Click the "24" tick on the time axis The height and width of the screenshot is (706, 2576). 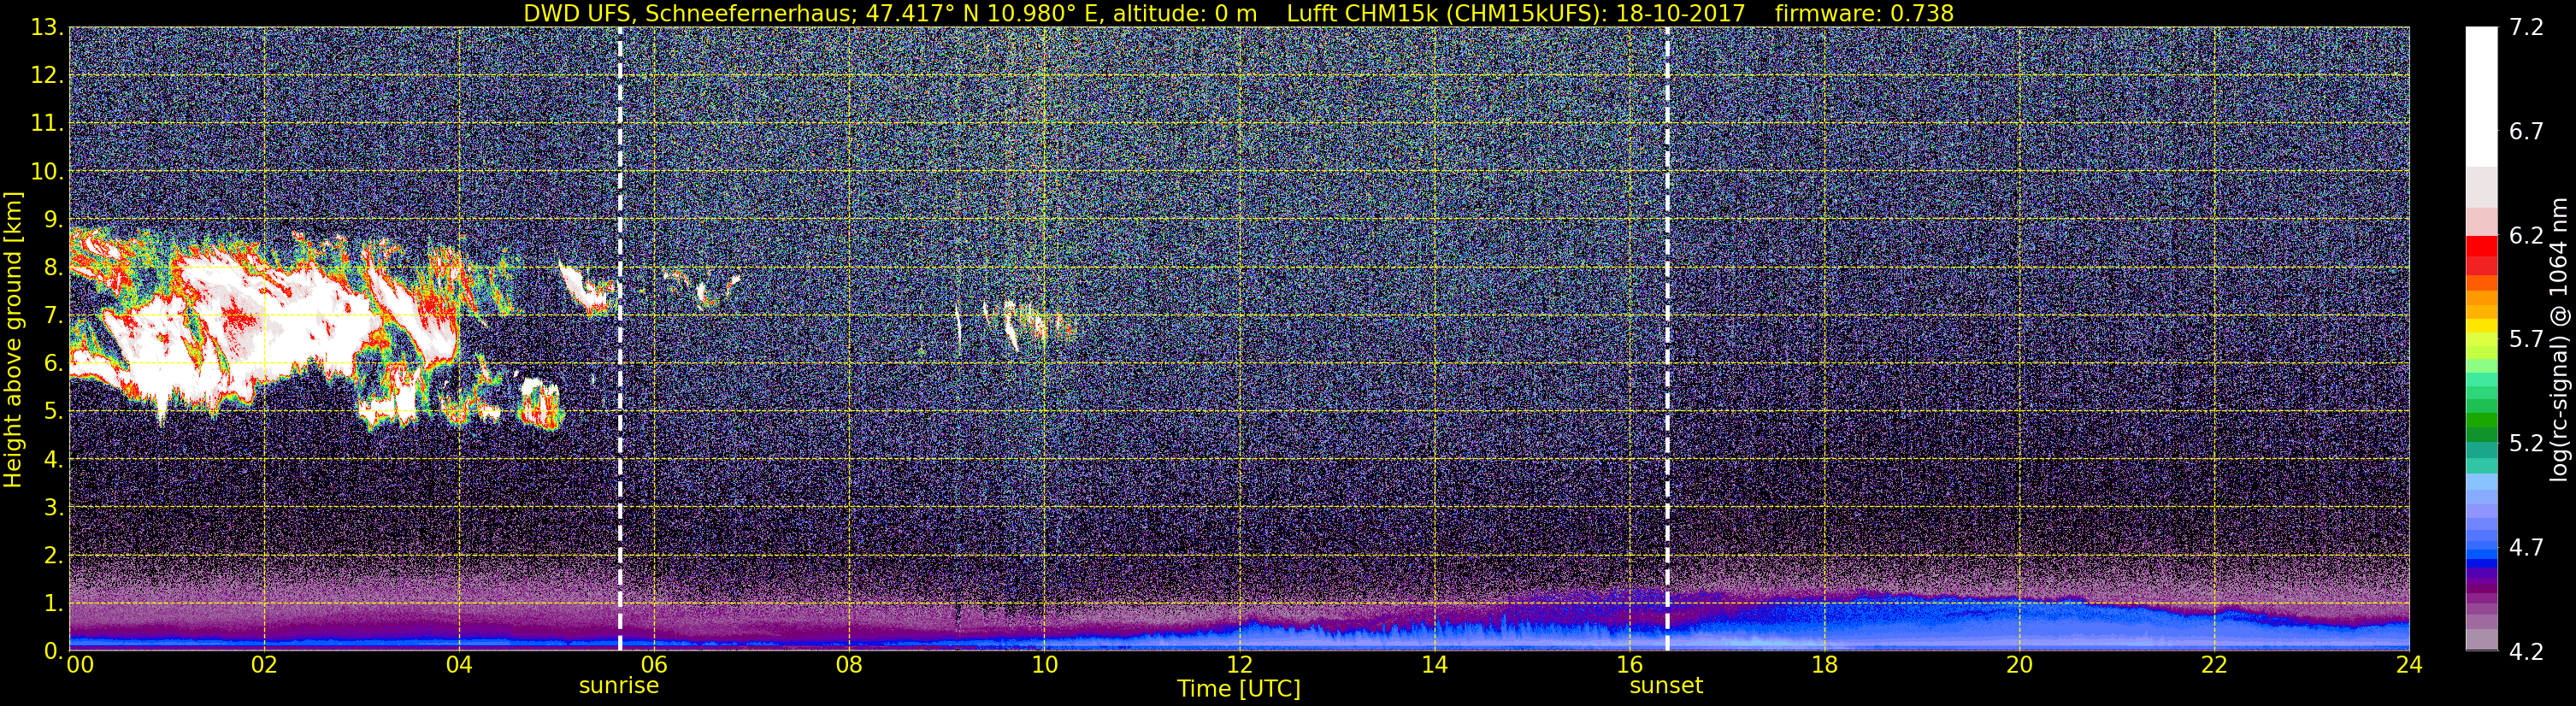point(2409,665)
